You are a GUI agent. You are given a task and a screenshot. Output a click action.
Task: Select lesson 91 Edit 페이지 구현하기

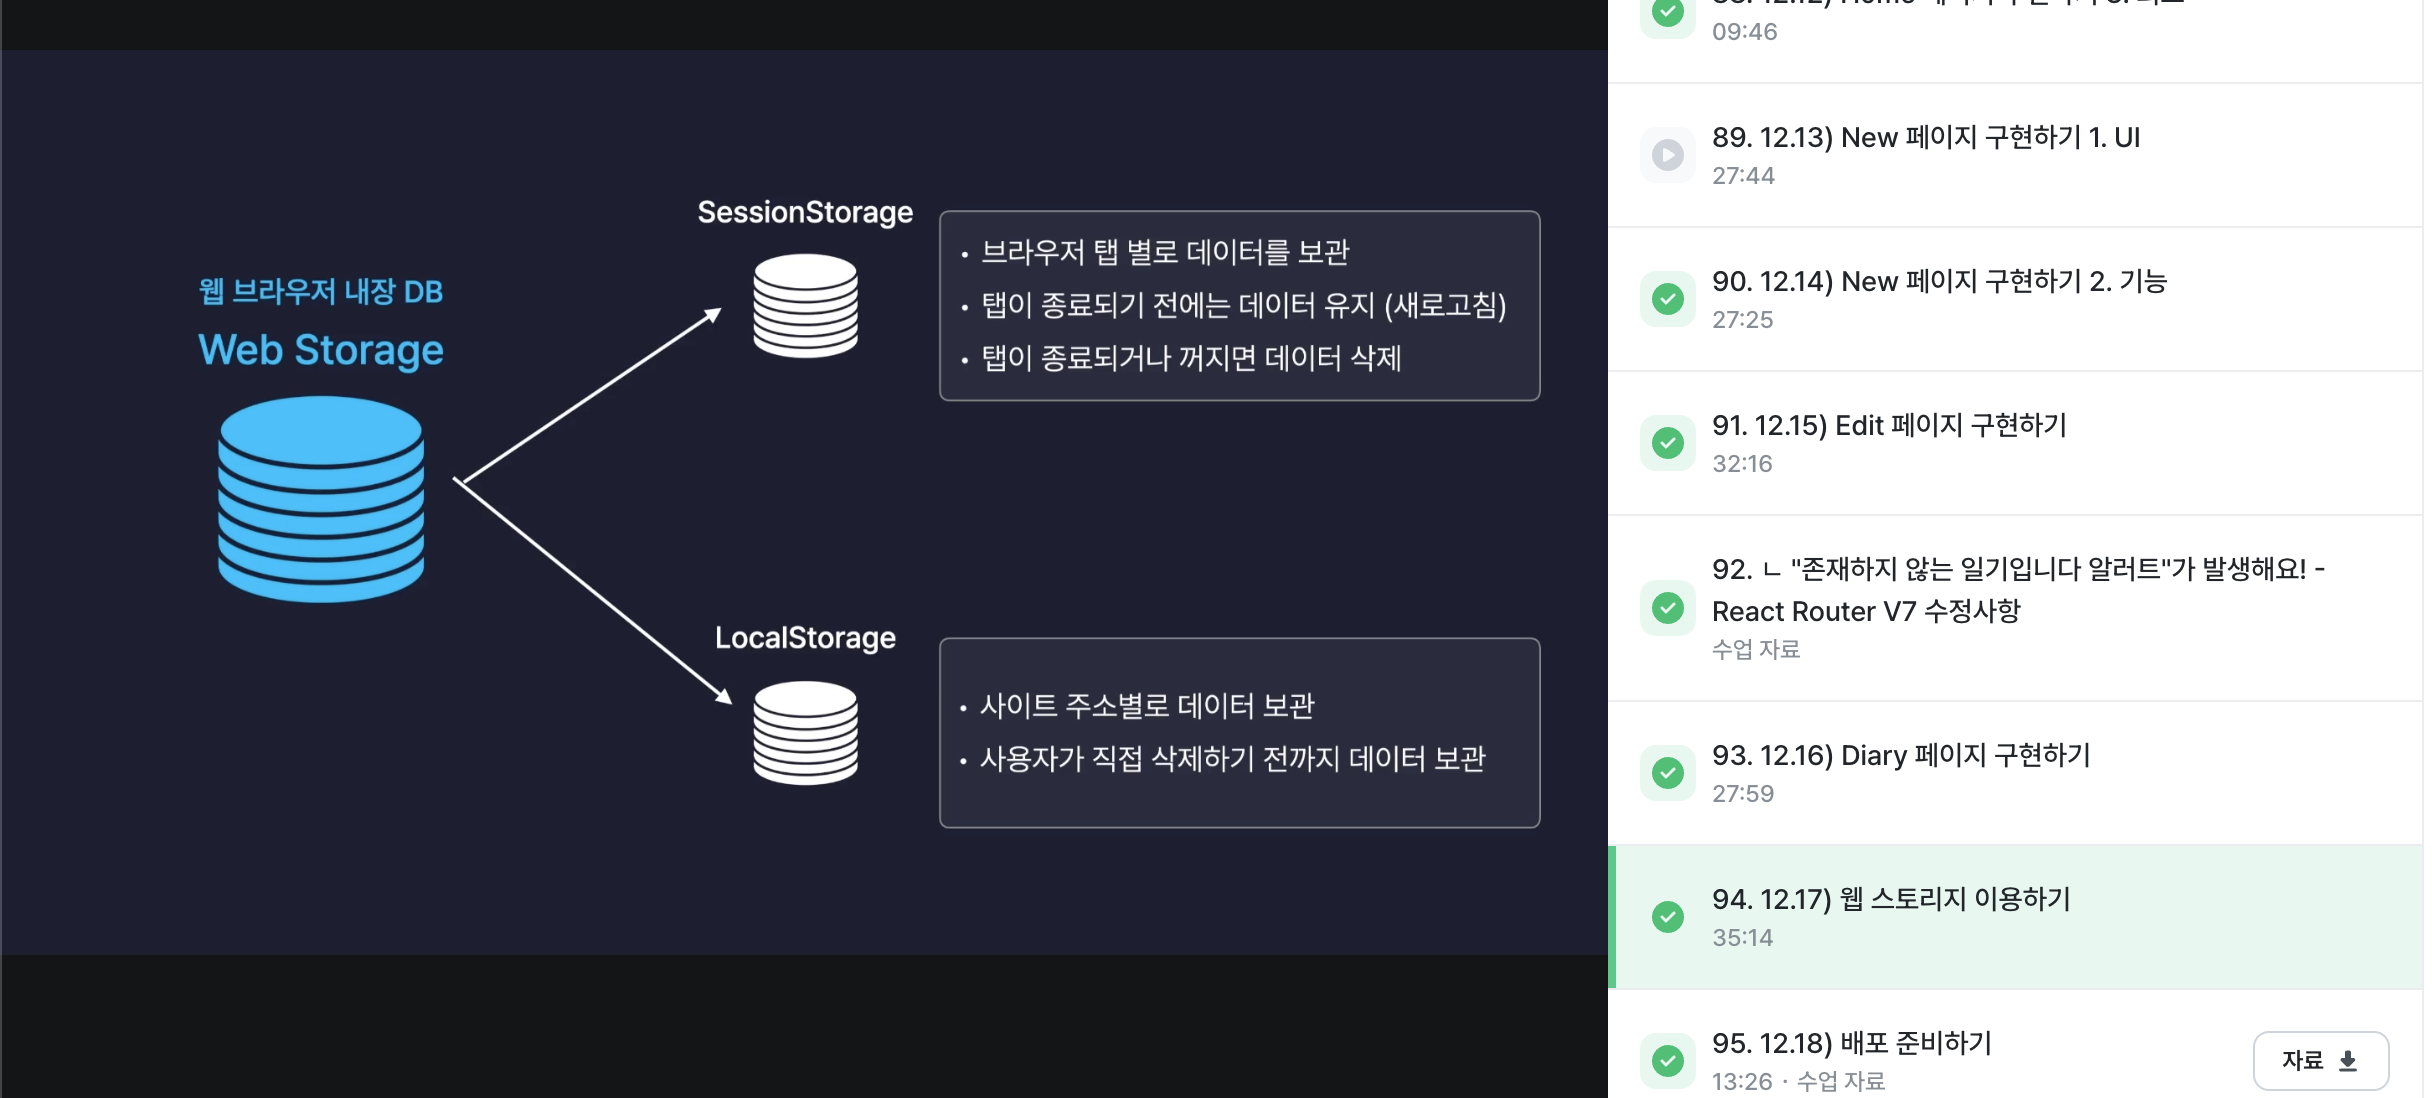(1888, 426)
